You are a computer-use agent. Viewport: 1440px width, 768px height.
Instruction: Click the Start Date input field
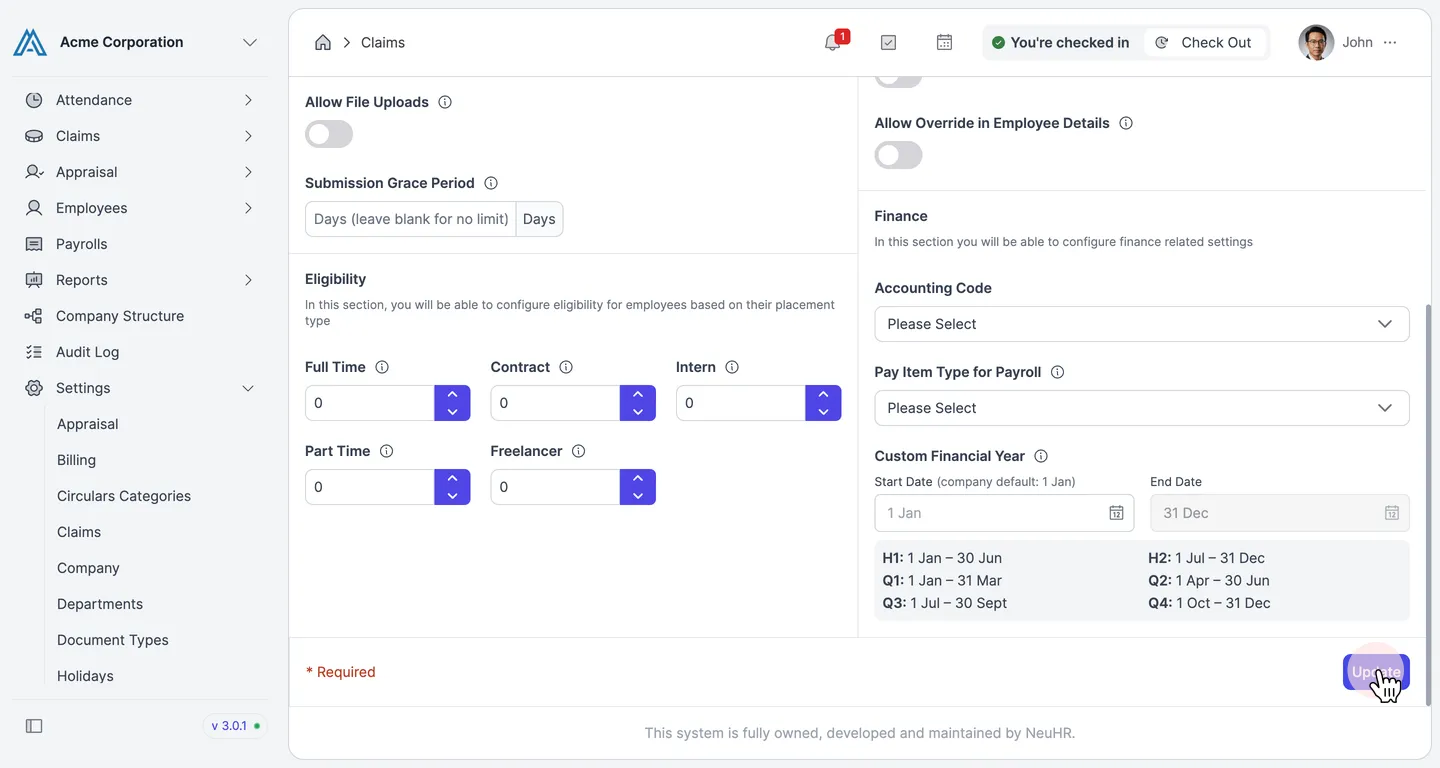click(x=1004, y=513)
